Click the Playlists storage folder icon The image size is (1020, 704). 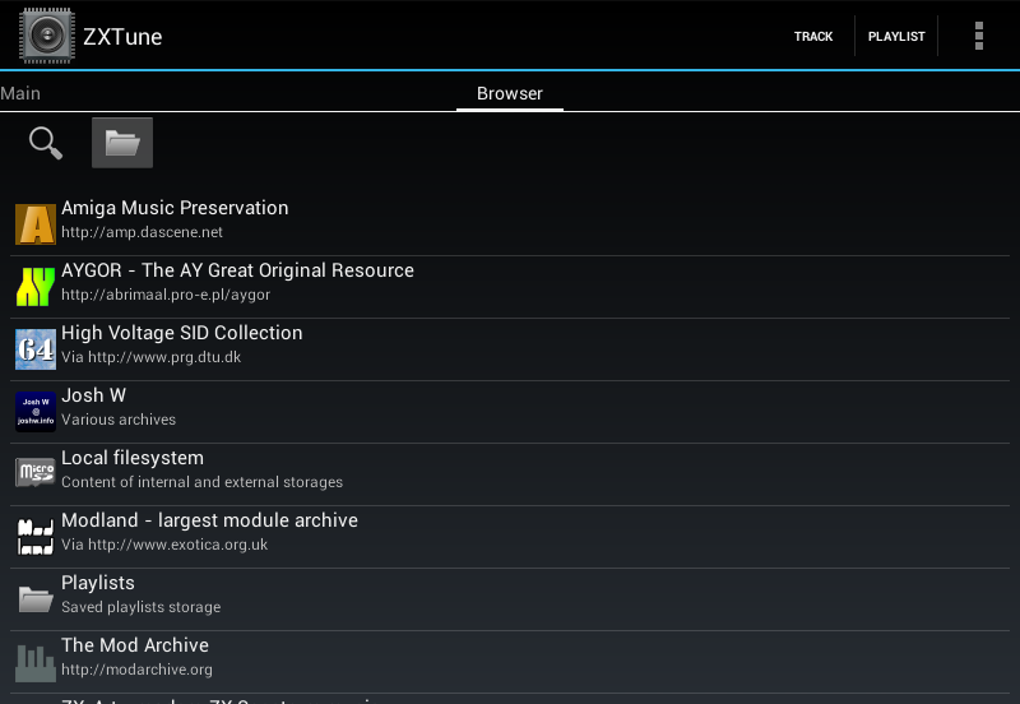[34, 598]
